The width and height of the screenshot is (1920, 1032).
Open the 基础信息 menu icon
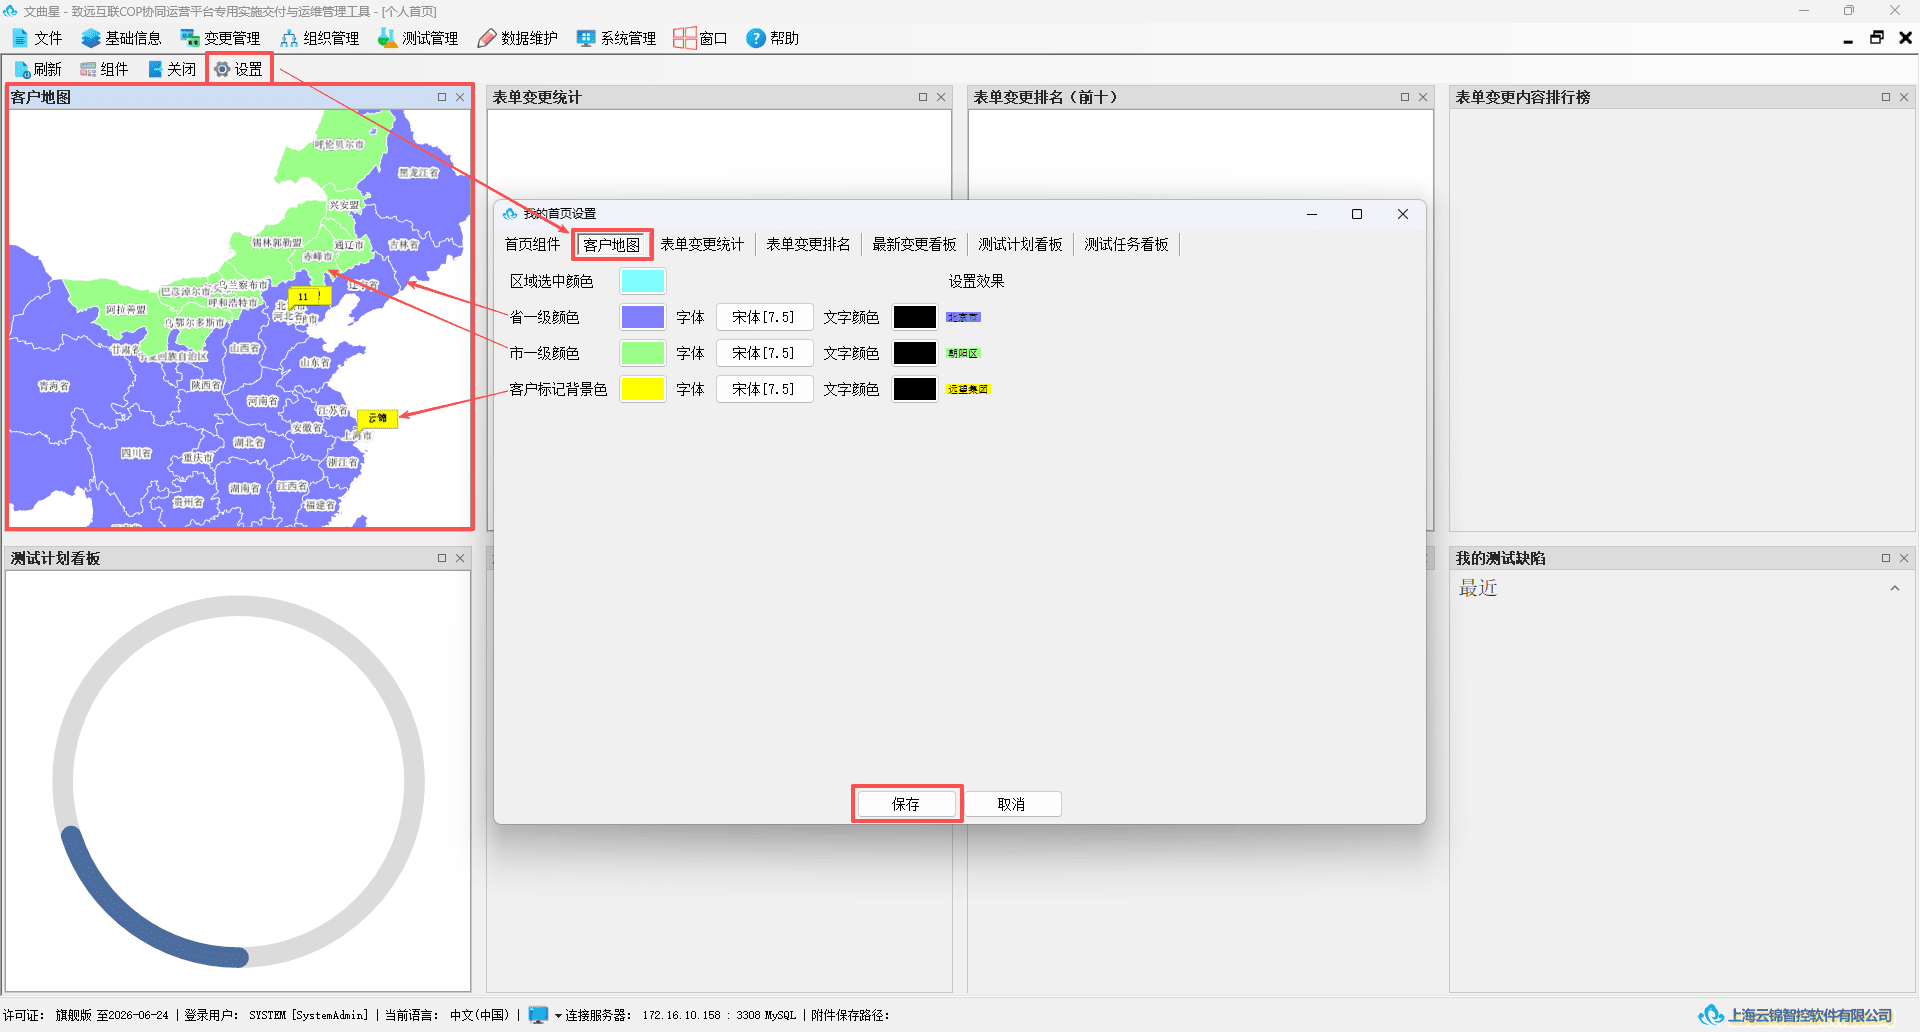tap(91, 38)
